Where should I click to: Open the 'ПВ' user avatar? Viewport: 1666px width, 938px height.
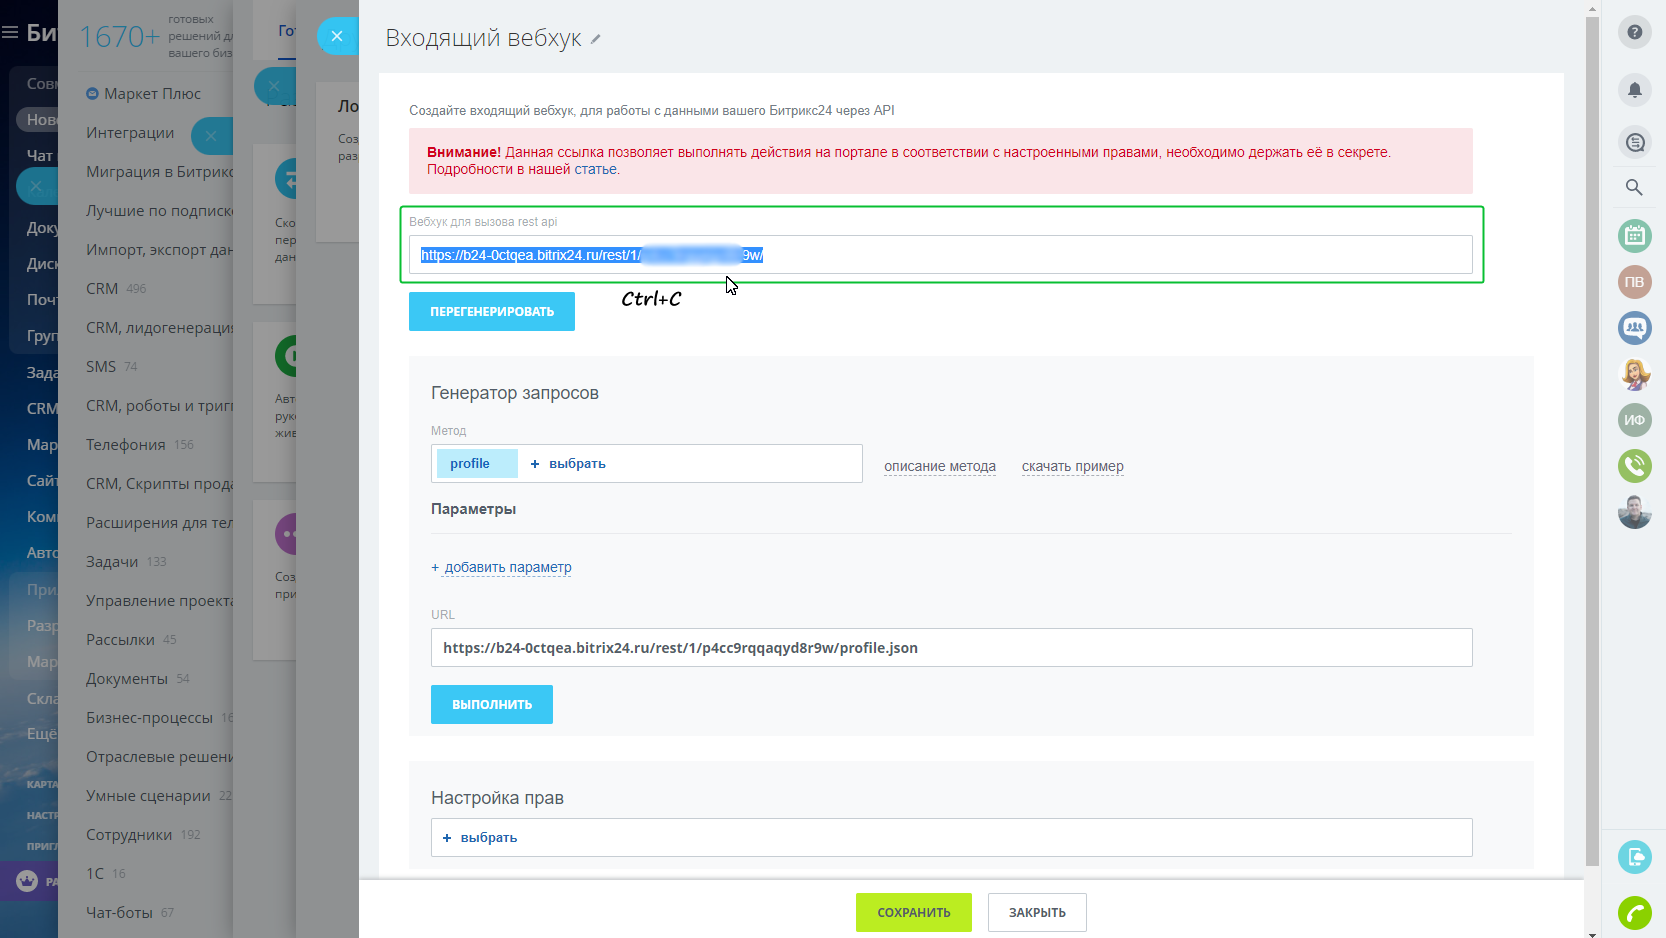coord(1634,282)
